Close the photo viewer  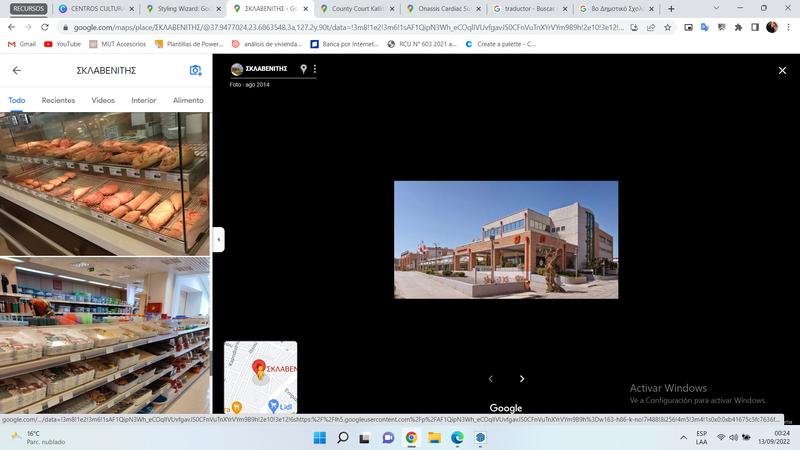782,70
